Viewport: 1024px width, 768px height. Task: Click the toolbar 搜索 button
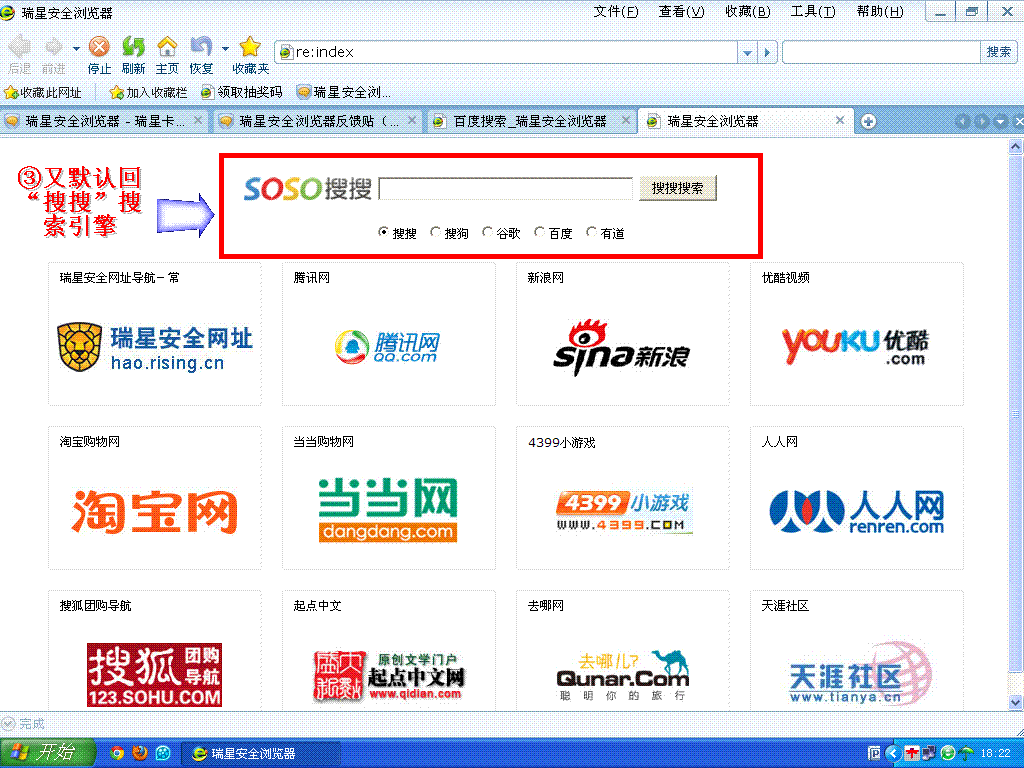999,52
